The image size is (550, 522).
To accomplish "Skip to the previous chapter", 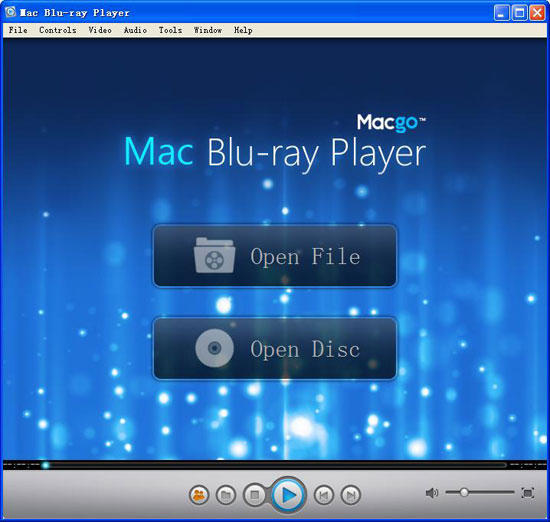I will (x=323, y=495).
